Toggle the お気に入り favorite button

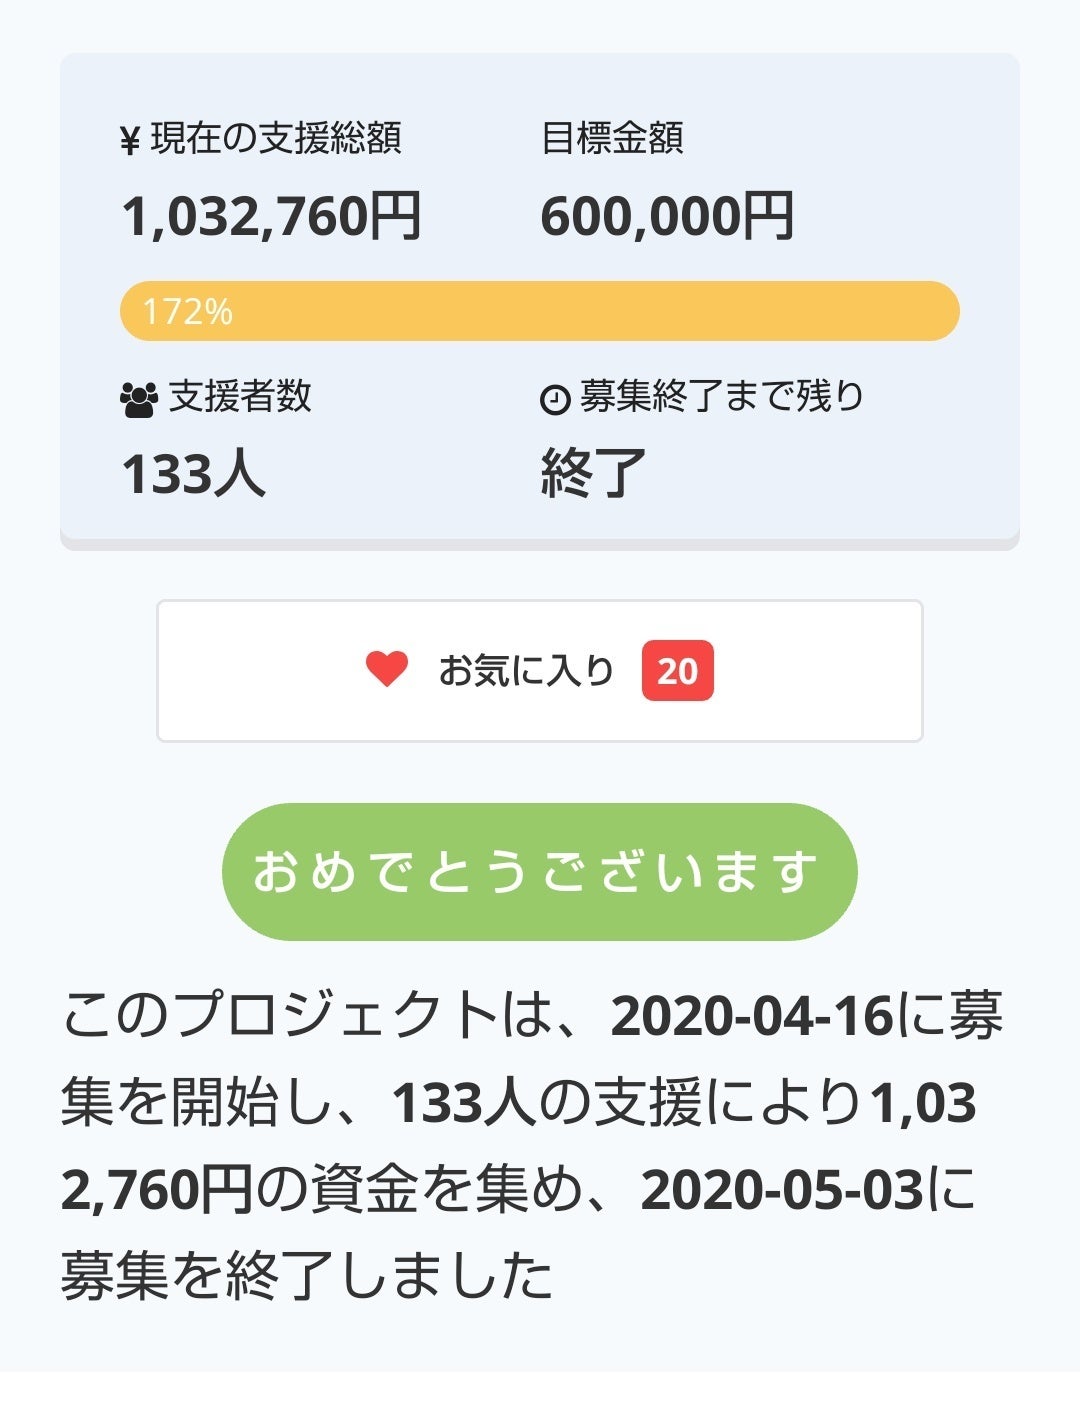click(x=539, y=671)
